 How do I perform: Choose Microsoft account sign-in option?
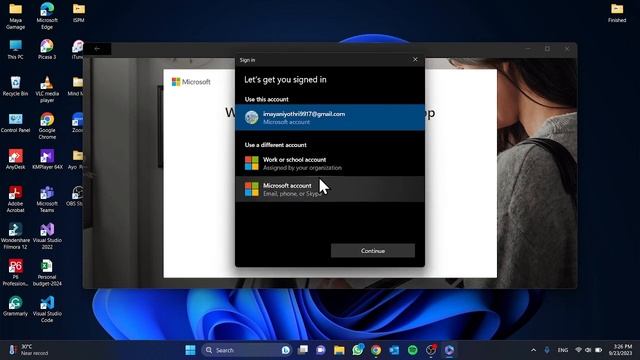point(330,189)
